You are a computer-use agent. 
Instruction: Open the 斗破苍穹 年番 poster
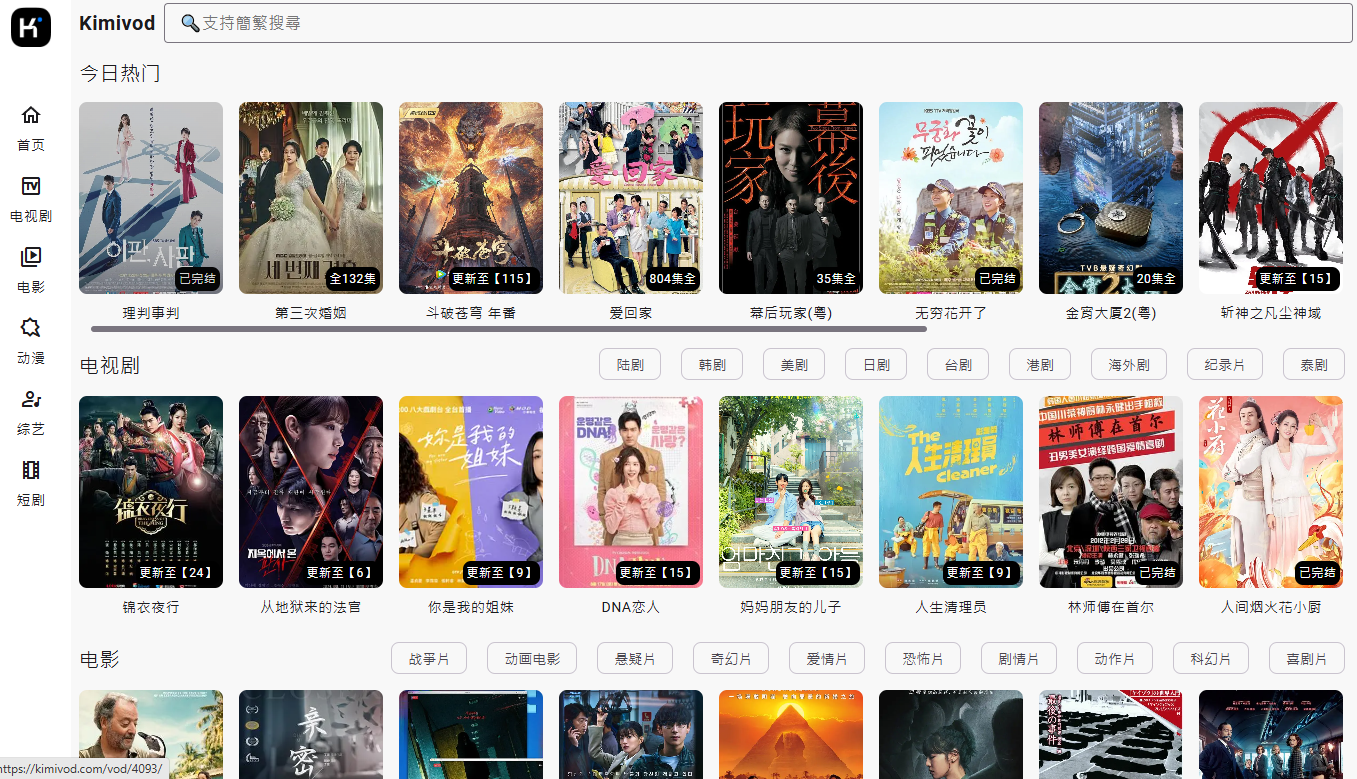pos(471,198)
